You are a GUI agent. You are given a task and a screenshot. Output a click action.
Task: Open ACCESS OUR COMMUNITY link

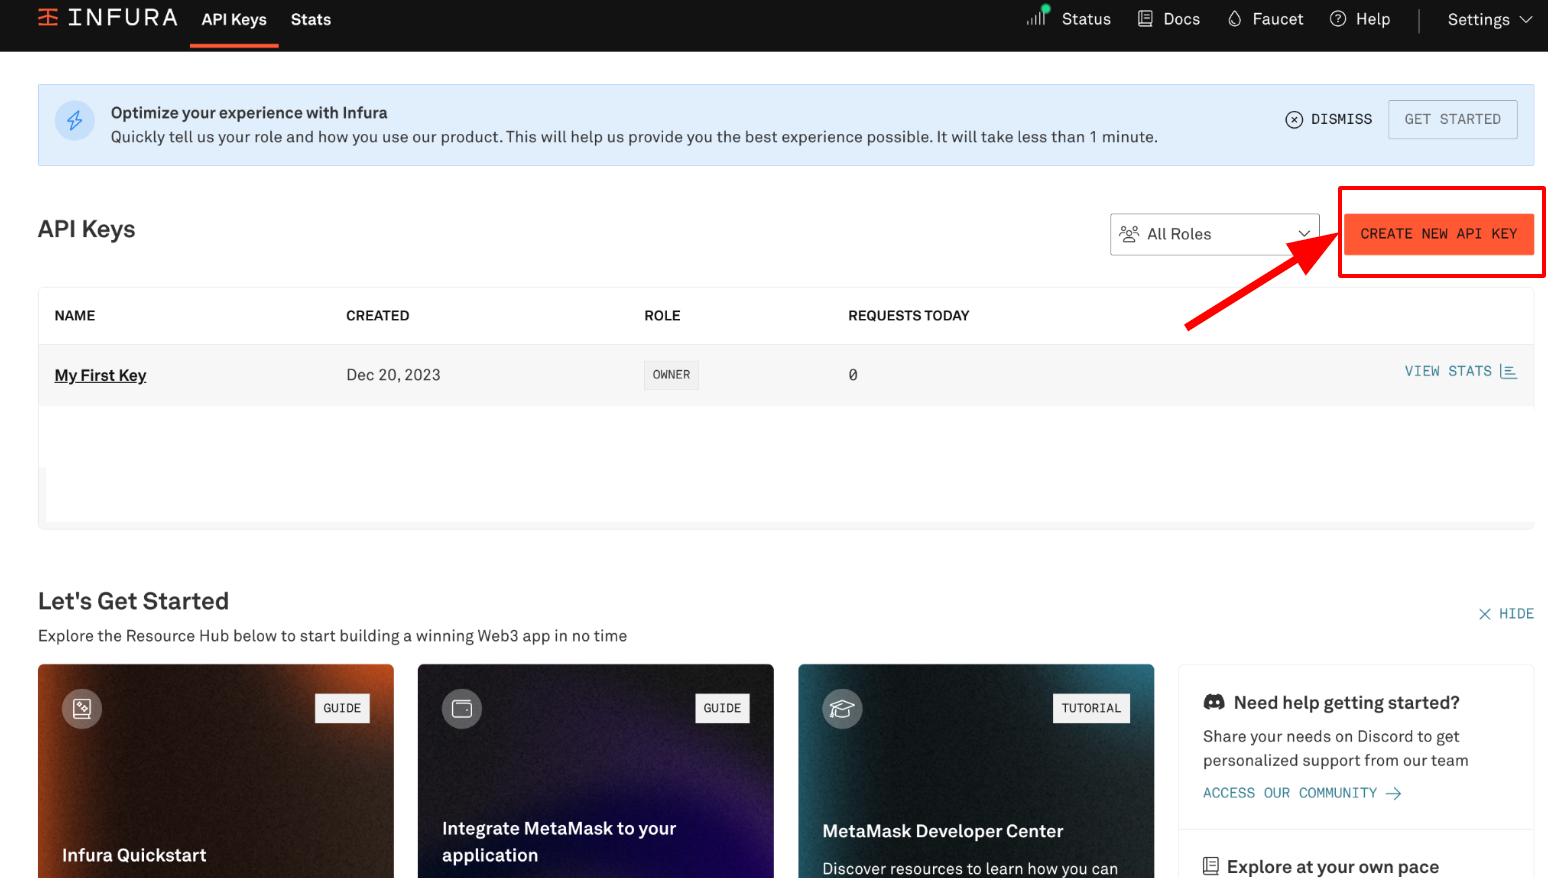pyautogui.click(x=1302, y=793)
